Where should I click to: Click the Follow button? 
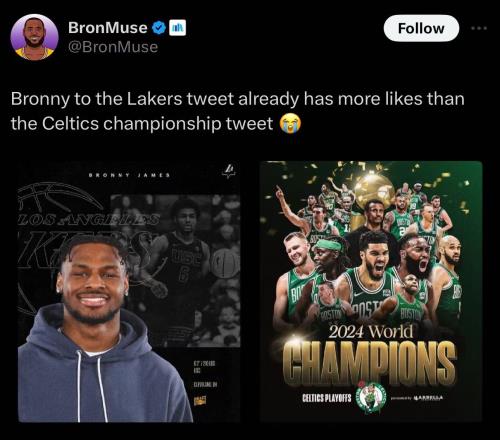(x=421, y=28)
